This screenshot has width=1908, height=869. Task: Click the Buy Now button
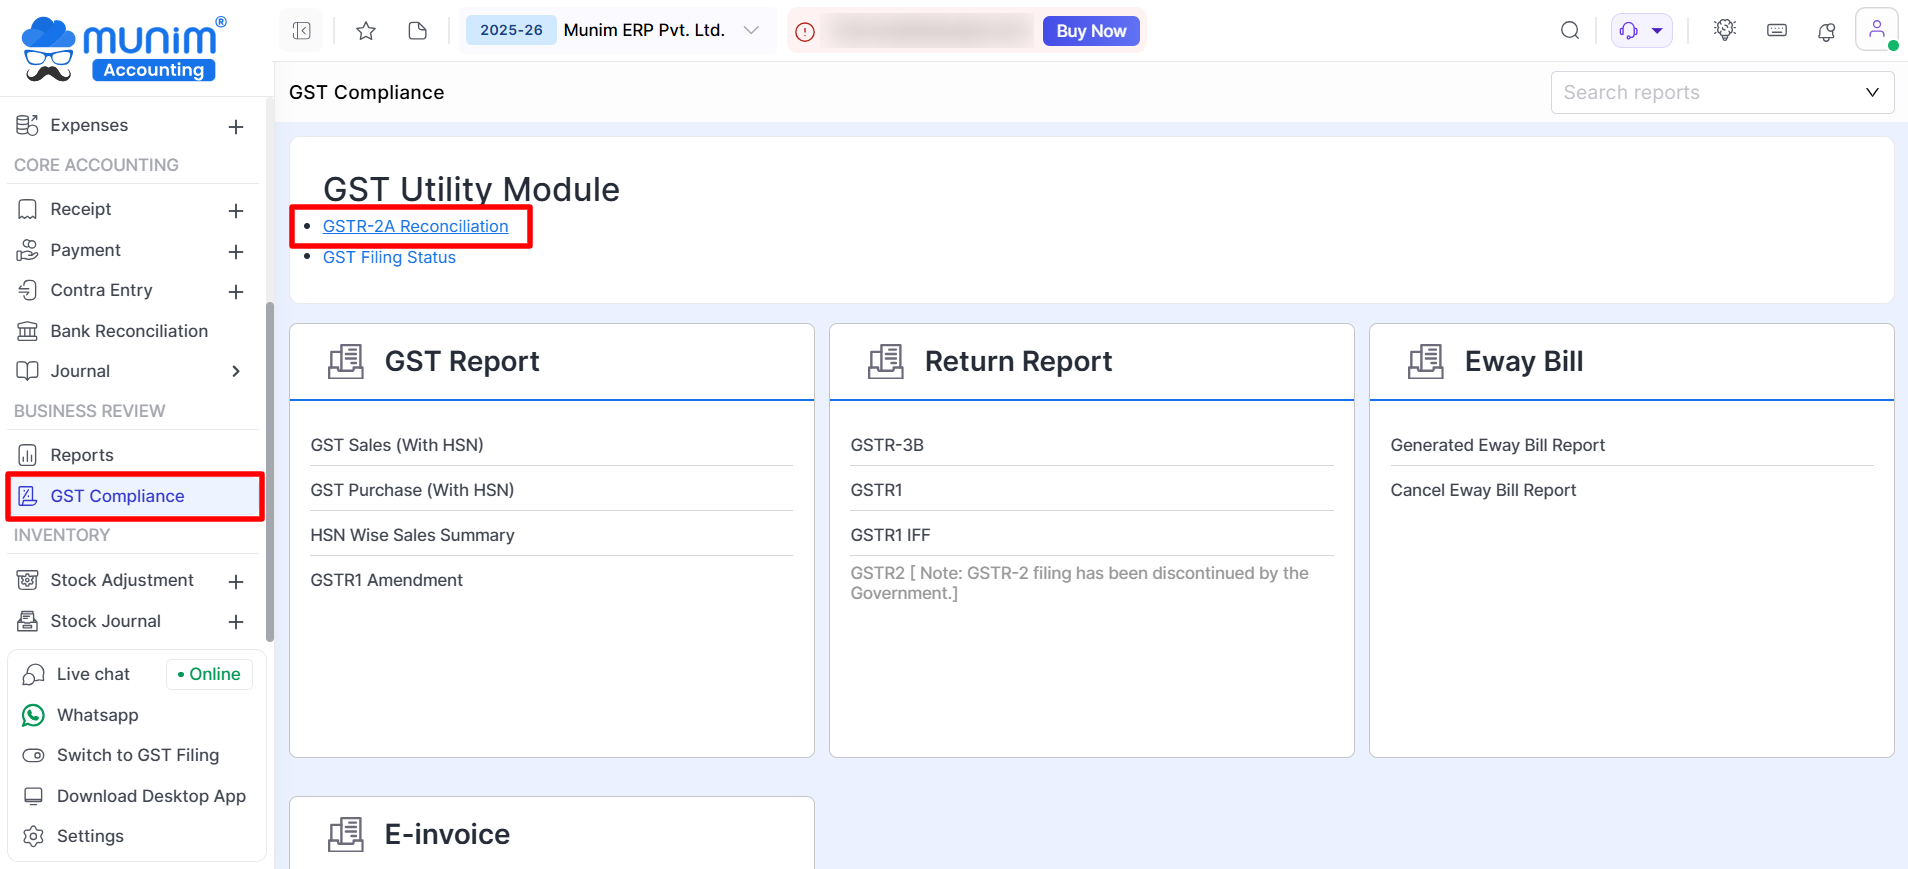[1091, 31]
